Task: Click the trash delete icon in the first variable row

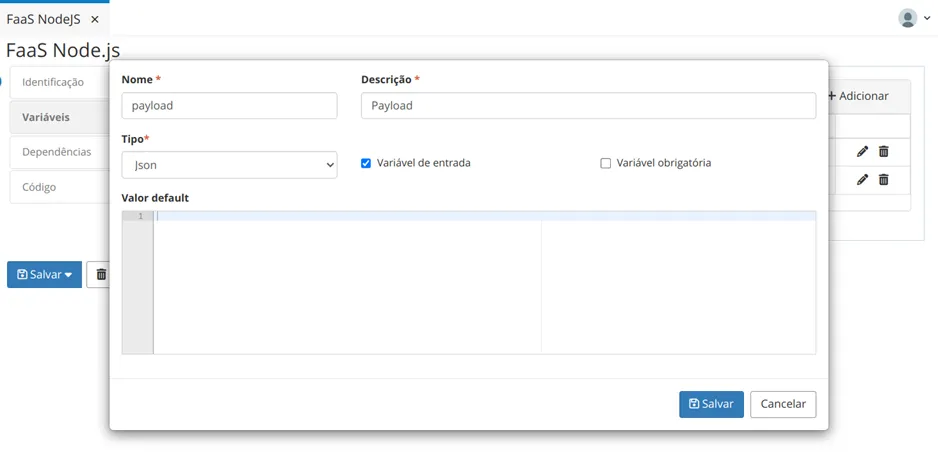Action: point(884,151)
